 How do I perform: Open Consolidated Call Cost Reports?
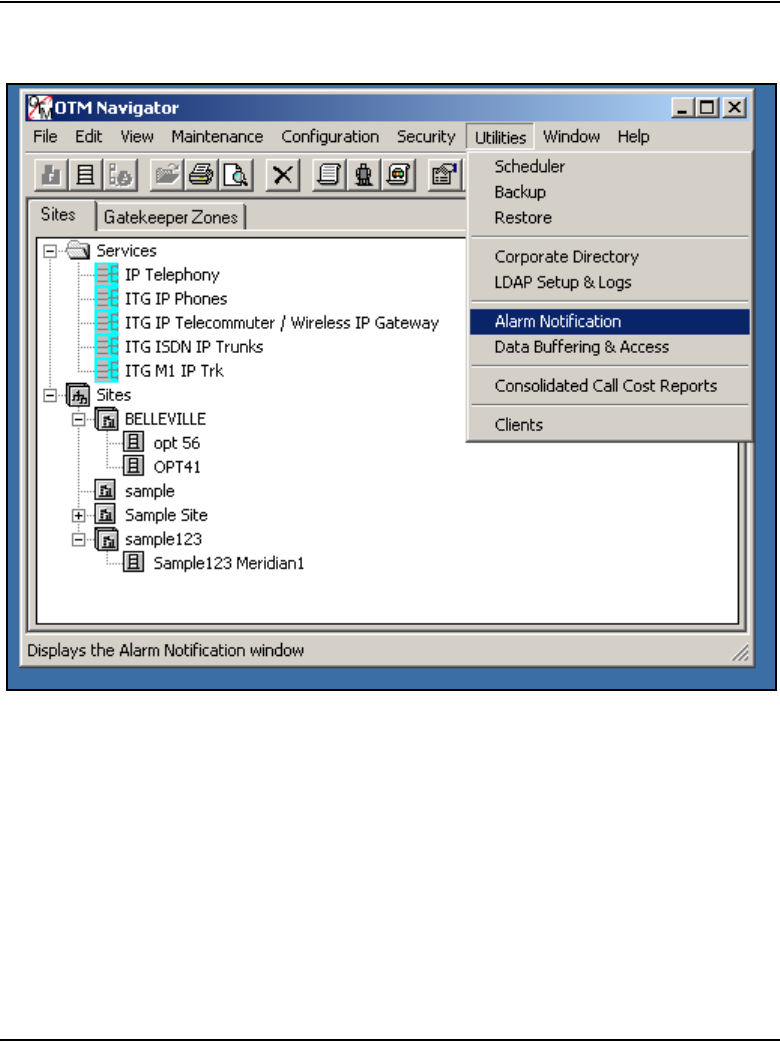coord(610,386)
